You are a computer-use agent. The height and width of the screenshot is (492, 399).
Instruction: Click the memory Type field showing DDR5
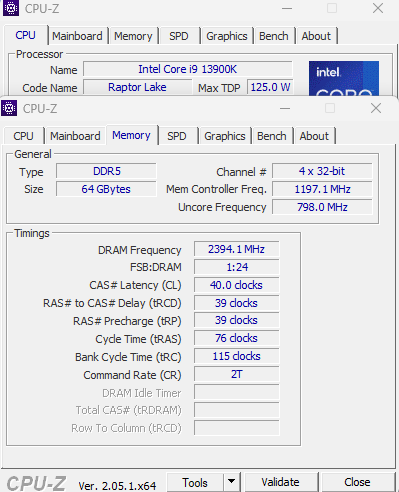coord(106,171)
